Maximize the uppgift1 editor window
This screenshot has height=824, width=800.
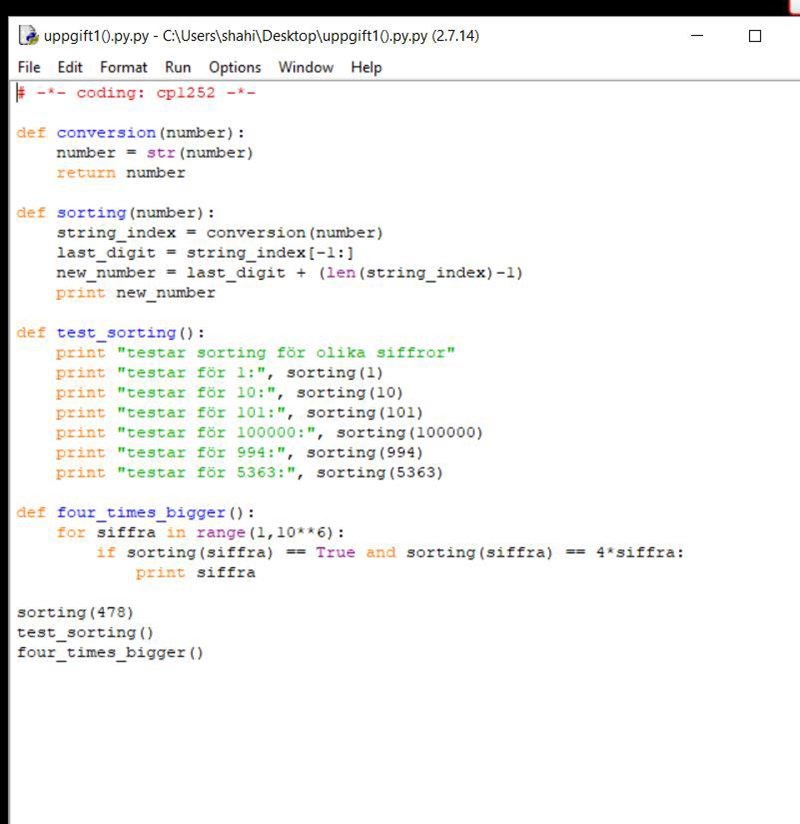[753, 35]
